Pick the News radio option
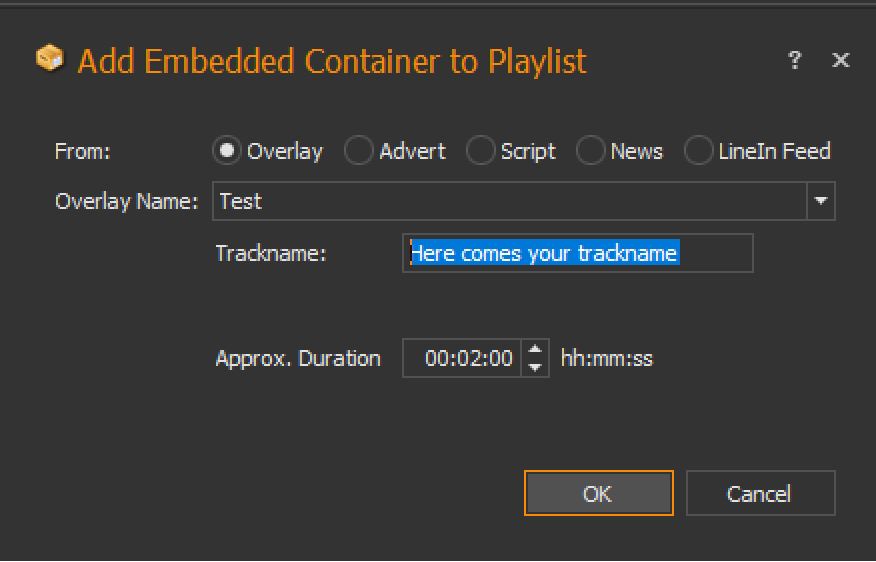 pos(591,151)
